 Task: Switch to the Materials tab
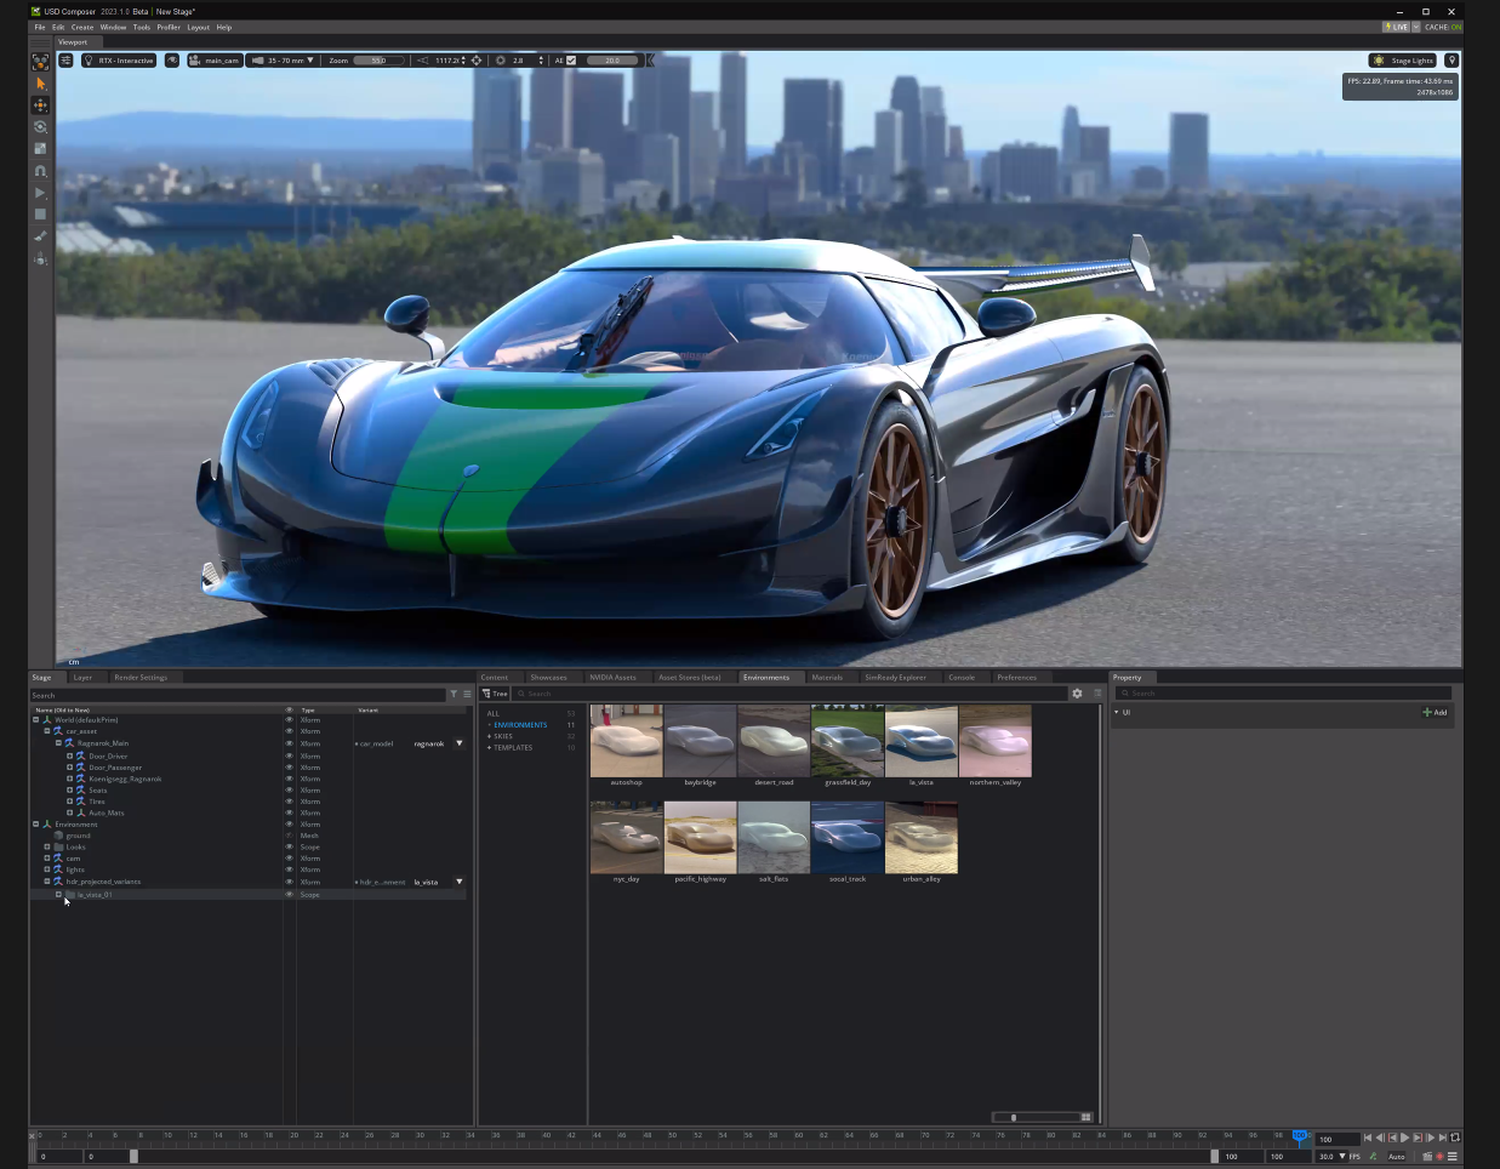[x=827, y=677]
